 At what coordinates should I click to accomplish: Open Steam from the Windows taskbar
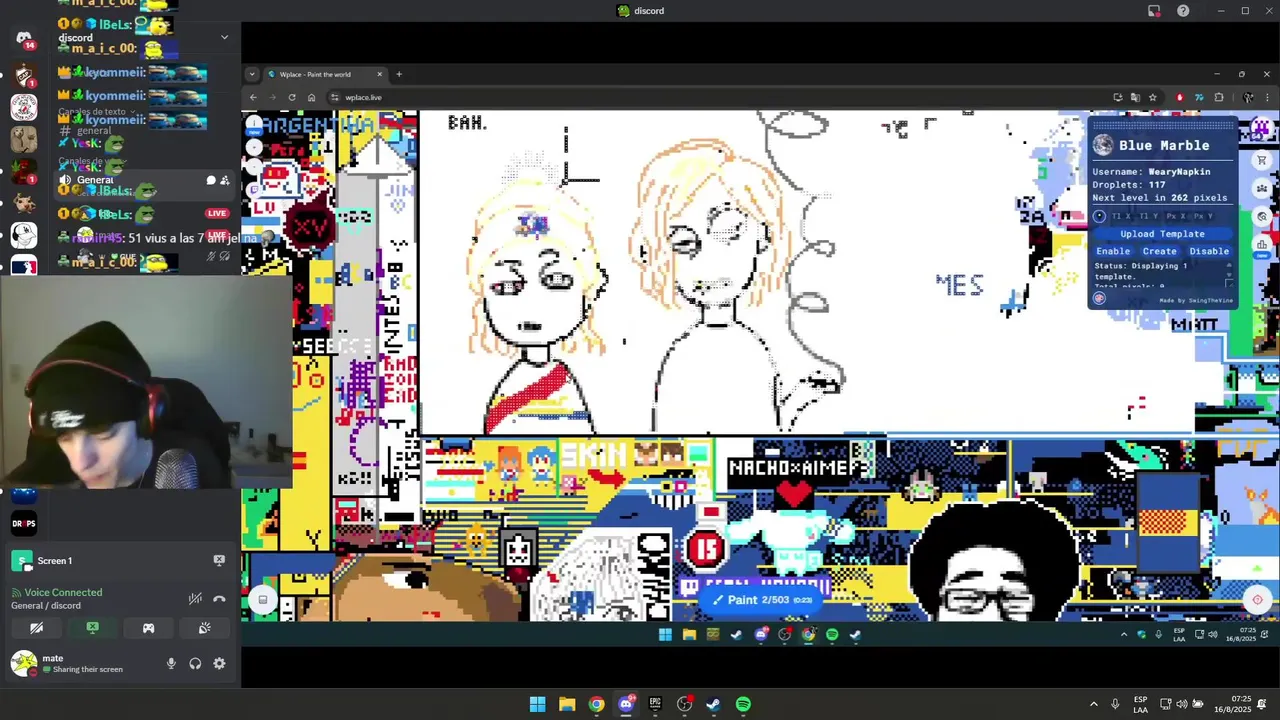tap(713, 704)
